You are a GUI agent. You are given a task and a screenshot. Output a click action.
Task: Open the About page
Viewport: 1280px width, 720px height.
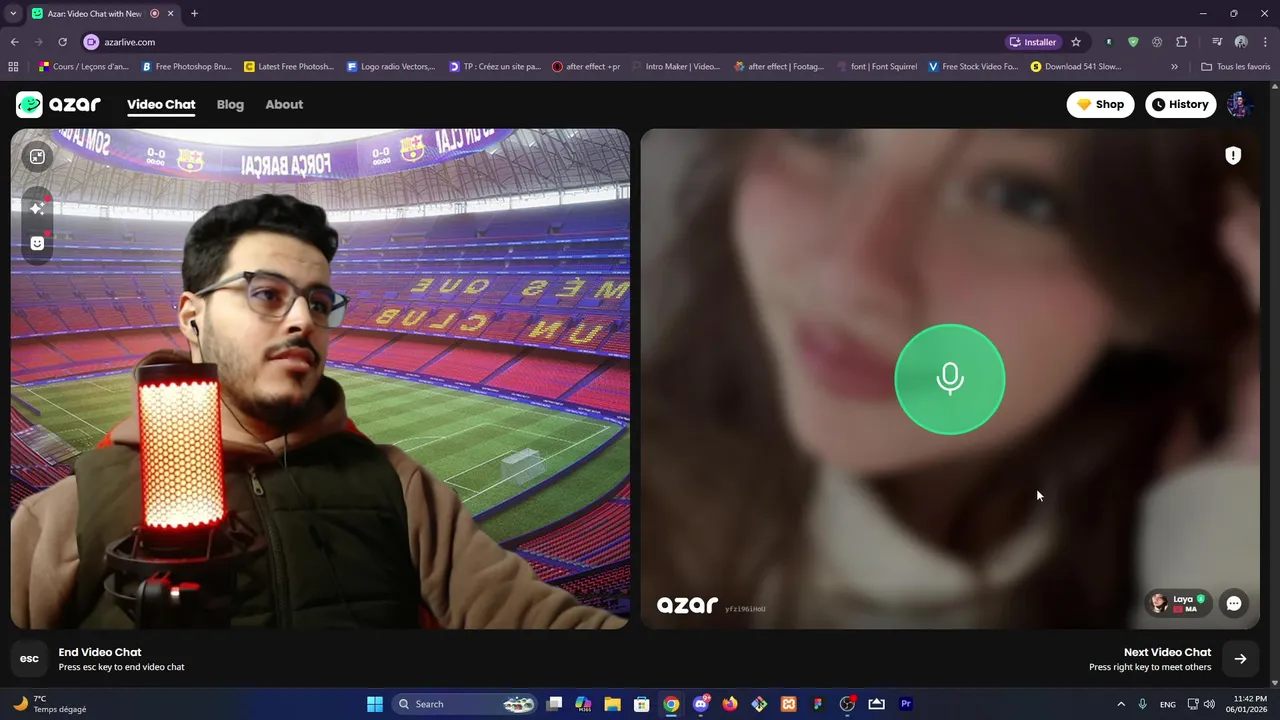point(284,104)
